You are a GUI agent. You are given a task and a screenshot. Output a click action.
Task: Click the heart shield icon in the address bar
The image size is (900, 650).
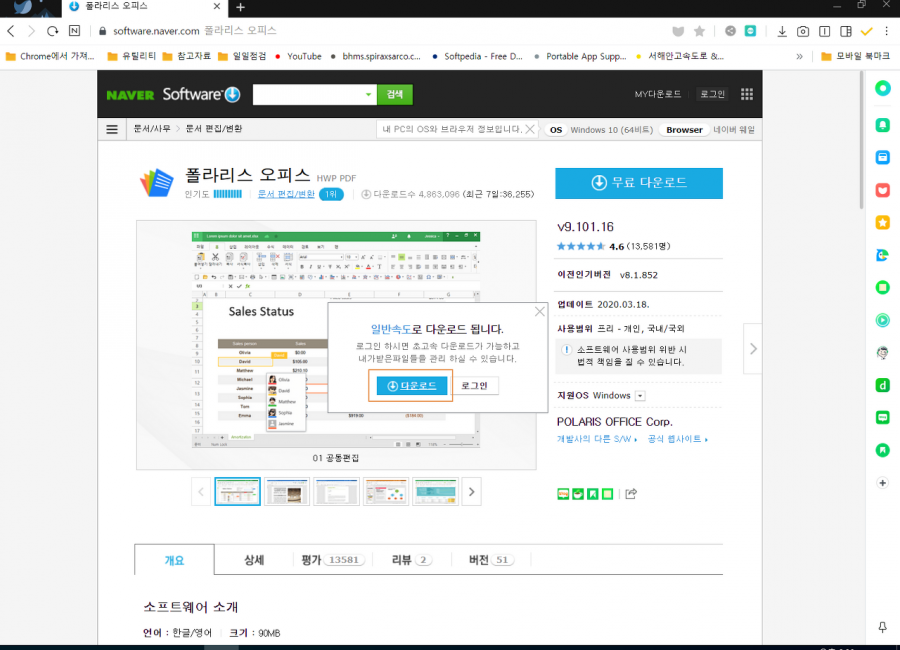click(x=678, y=31)
